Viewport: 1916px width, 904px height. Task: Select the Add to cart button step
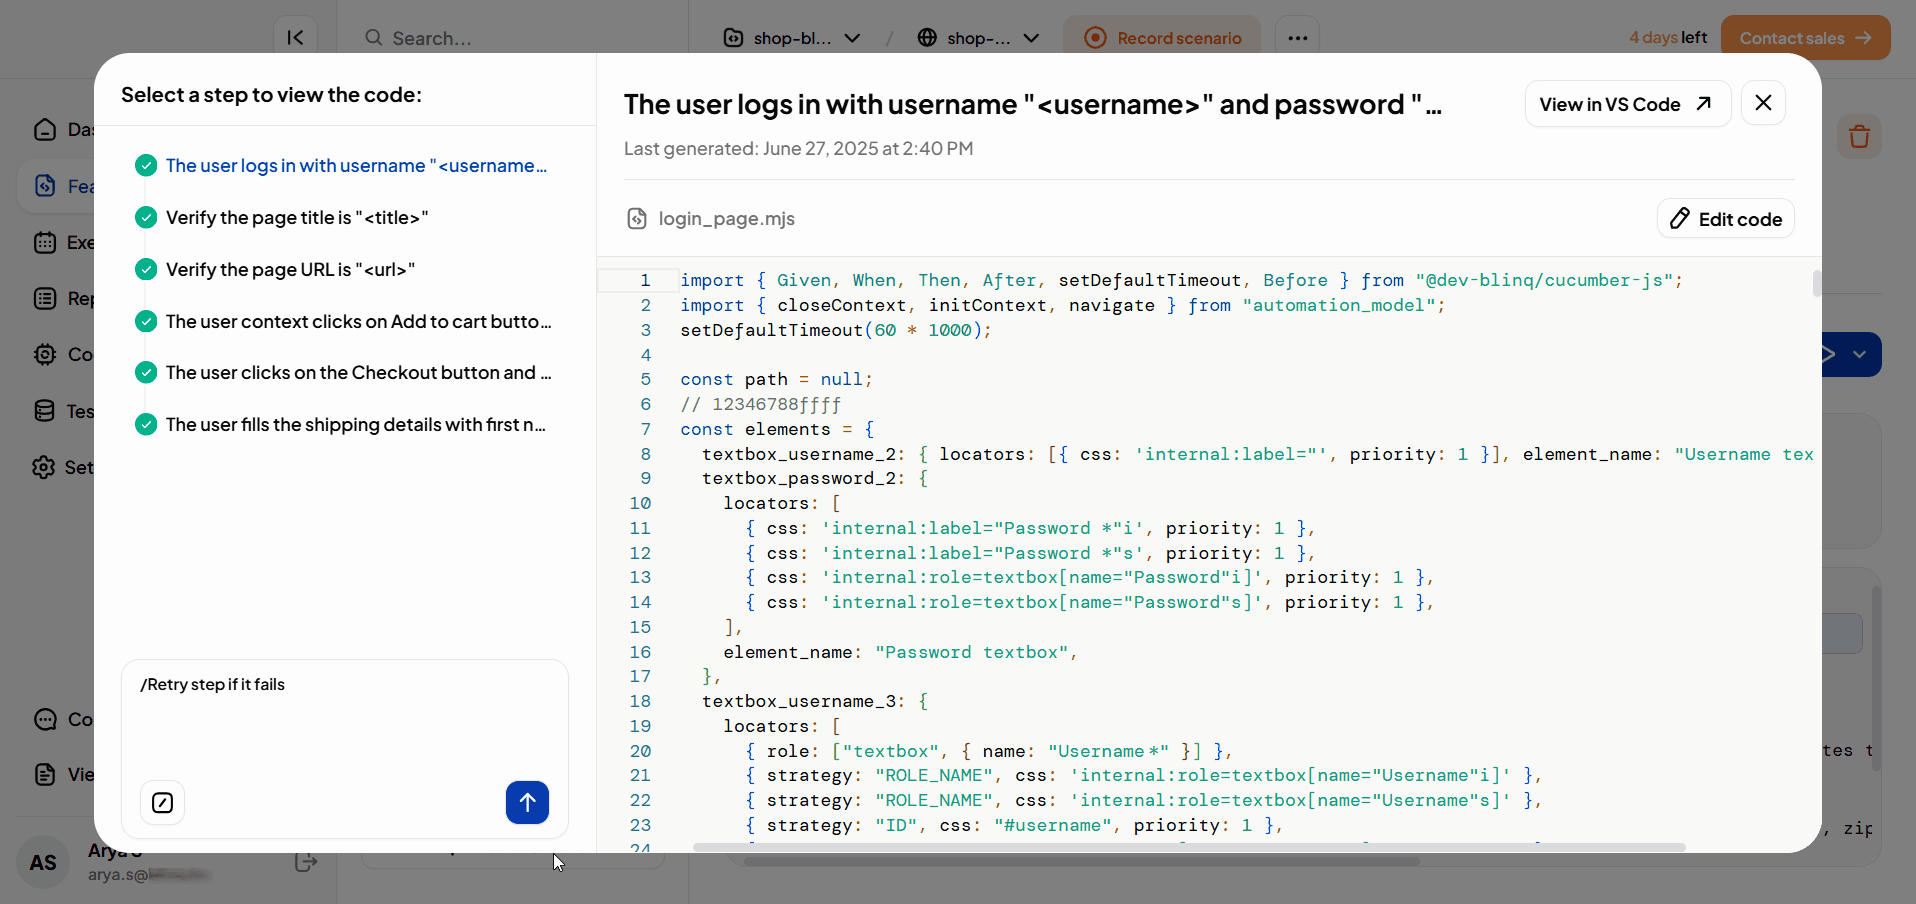(358, 322)
